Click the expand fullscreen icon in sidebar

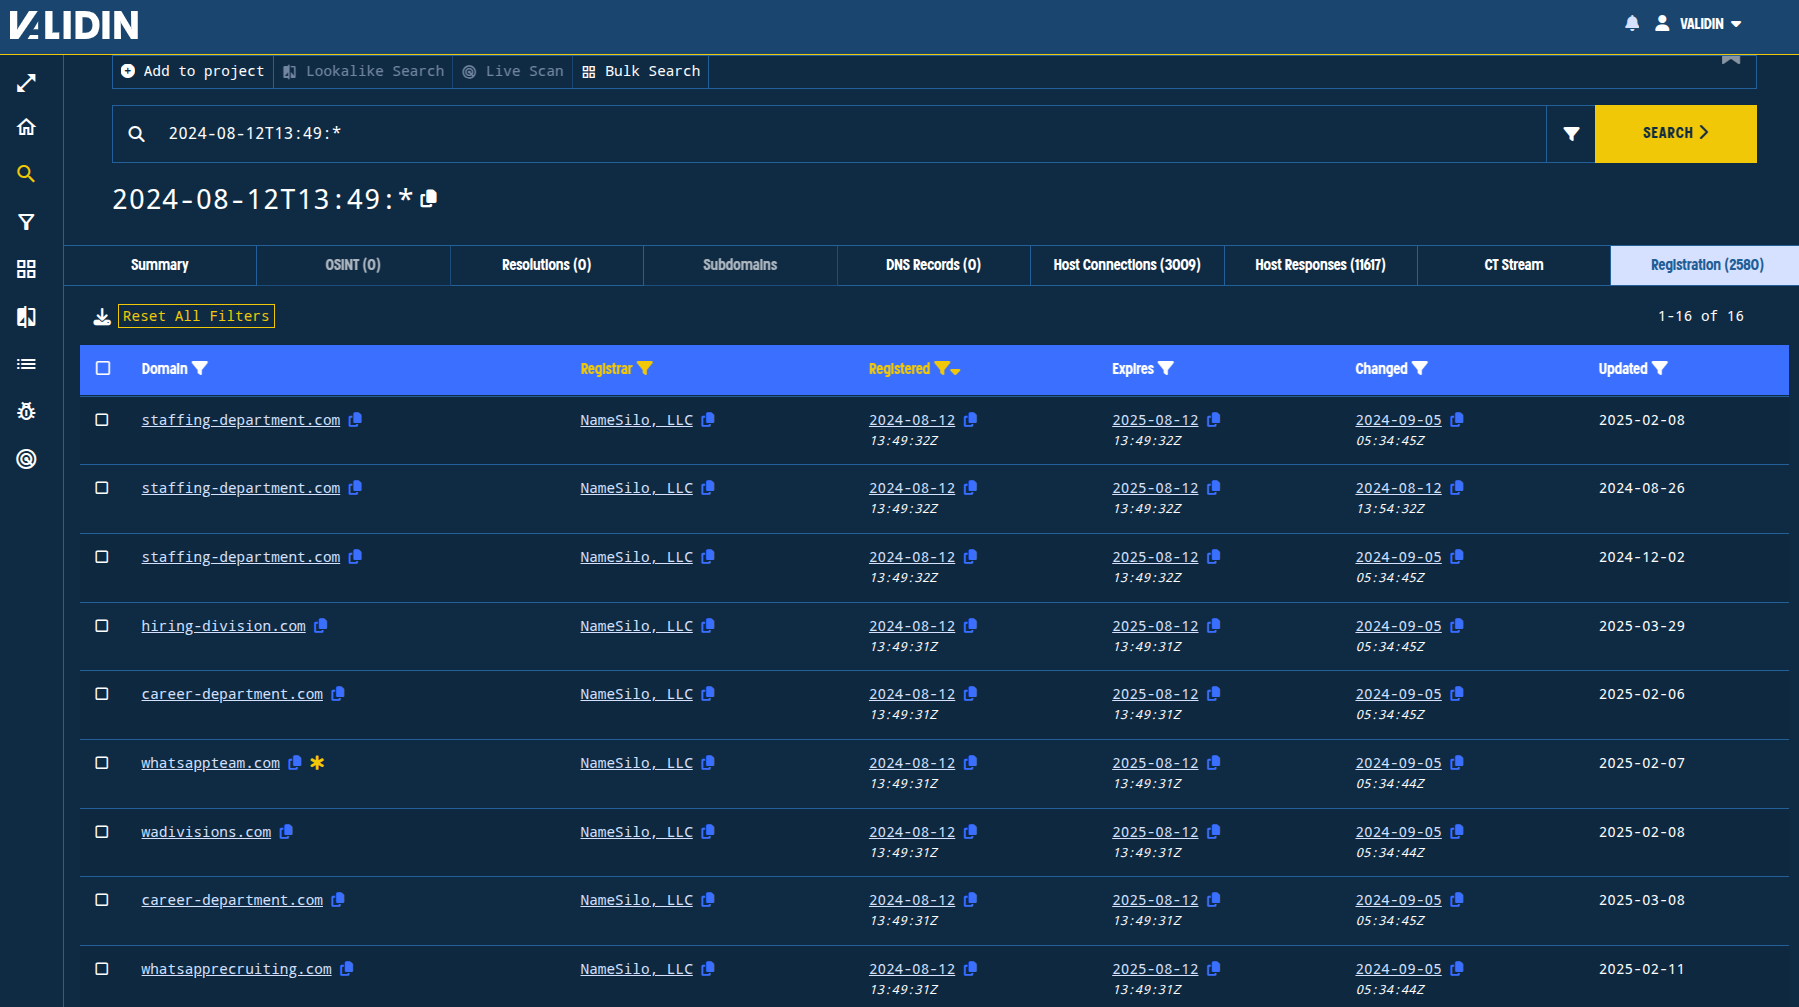pos(27,83)
